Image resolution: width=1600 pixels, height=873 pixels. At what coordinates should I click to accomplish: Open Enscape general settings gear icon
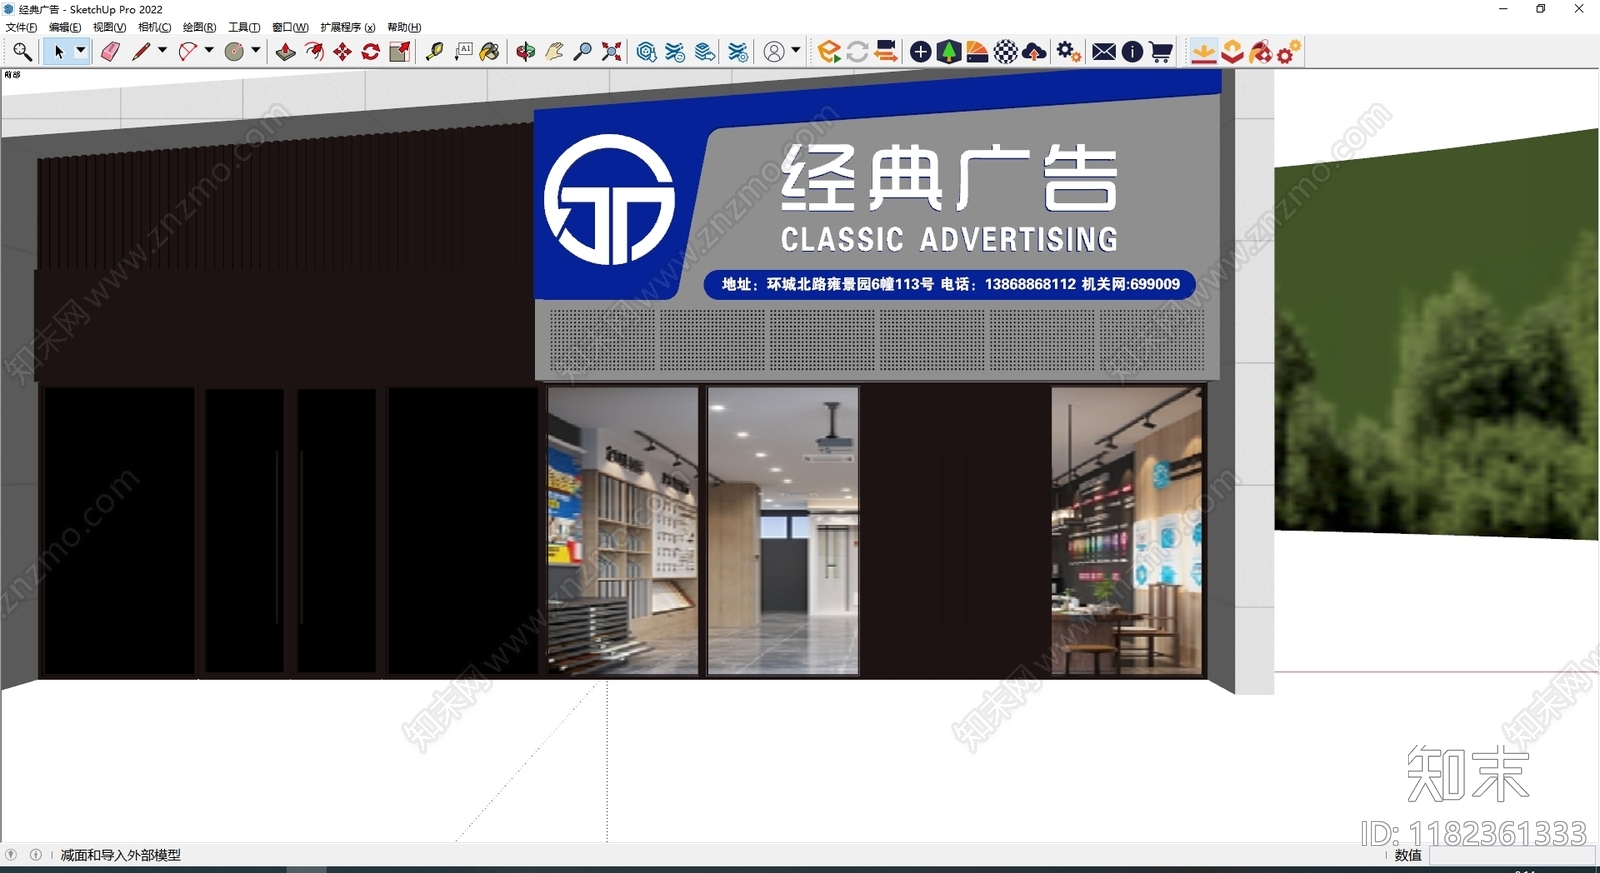[1069, 51]
